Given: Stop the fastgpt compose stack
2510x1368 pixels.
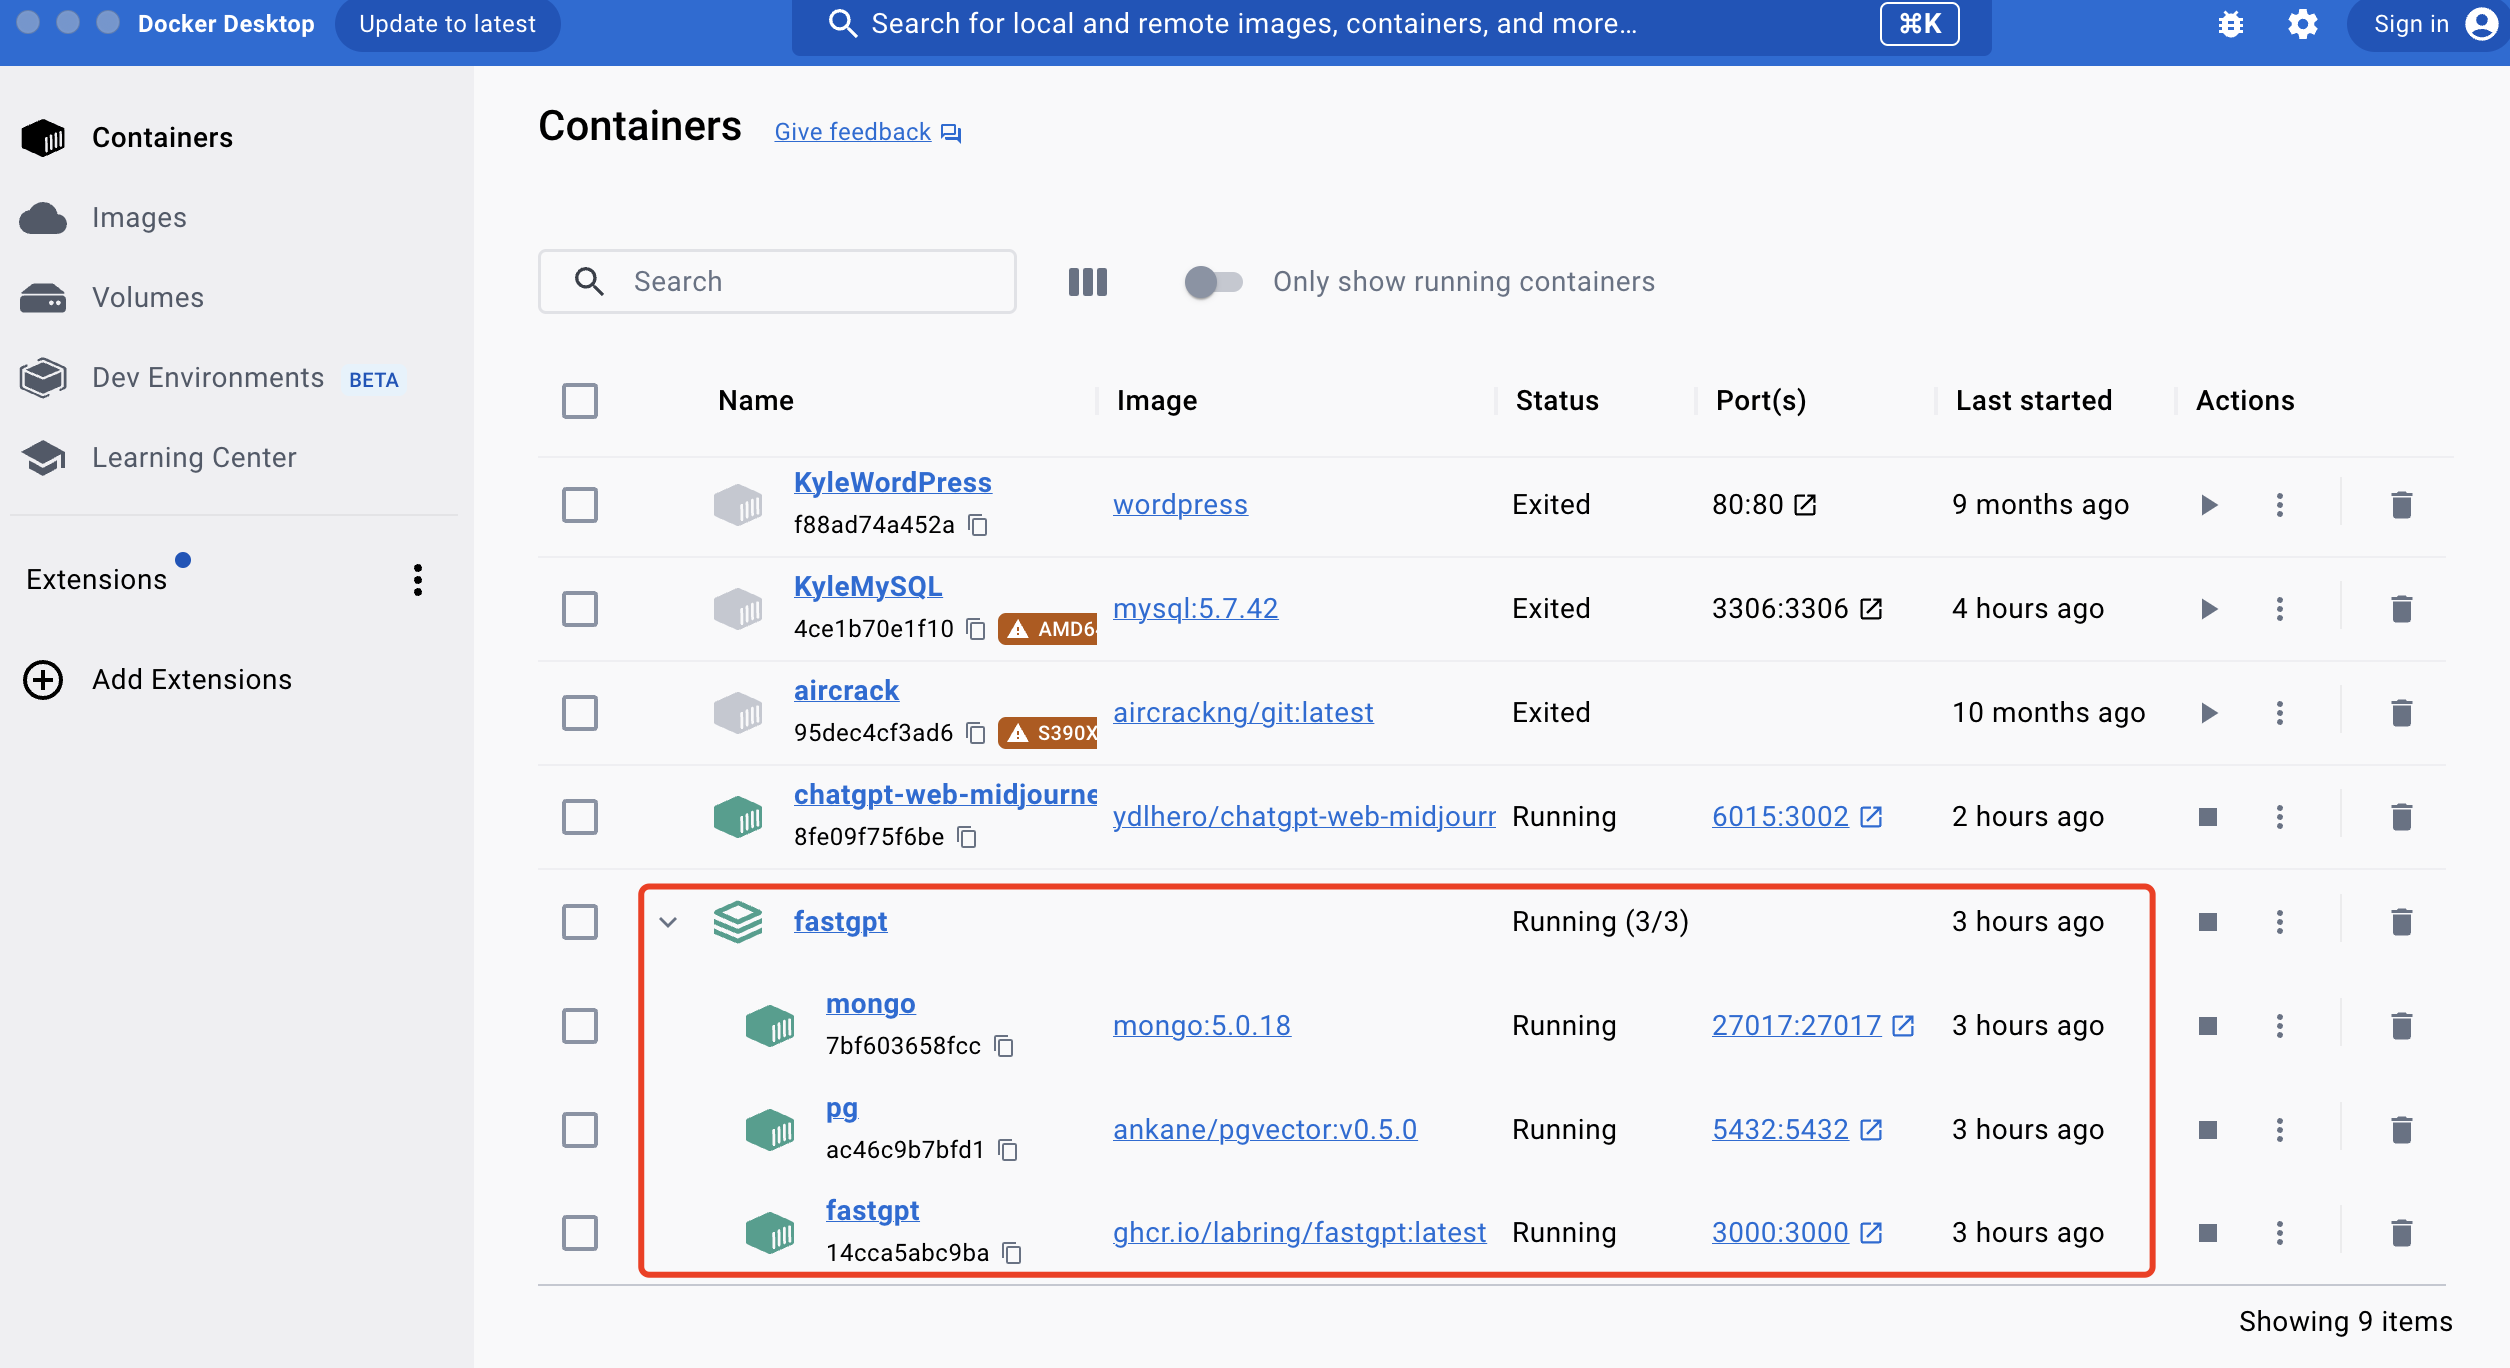Looking at the screenshot, I should (2208, 922).
